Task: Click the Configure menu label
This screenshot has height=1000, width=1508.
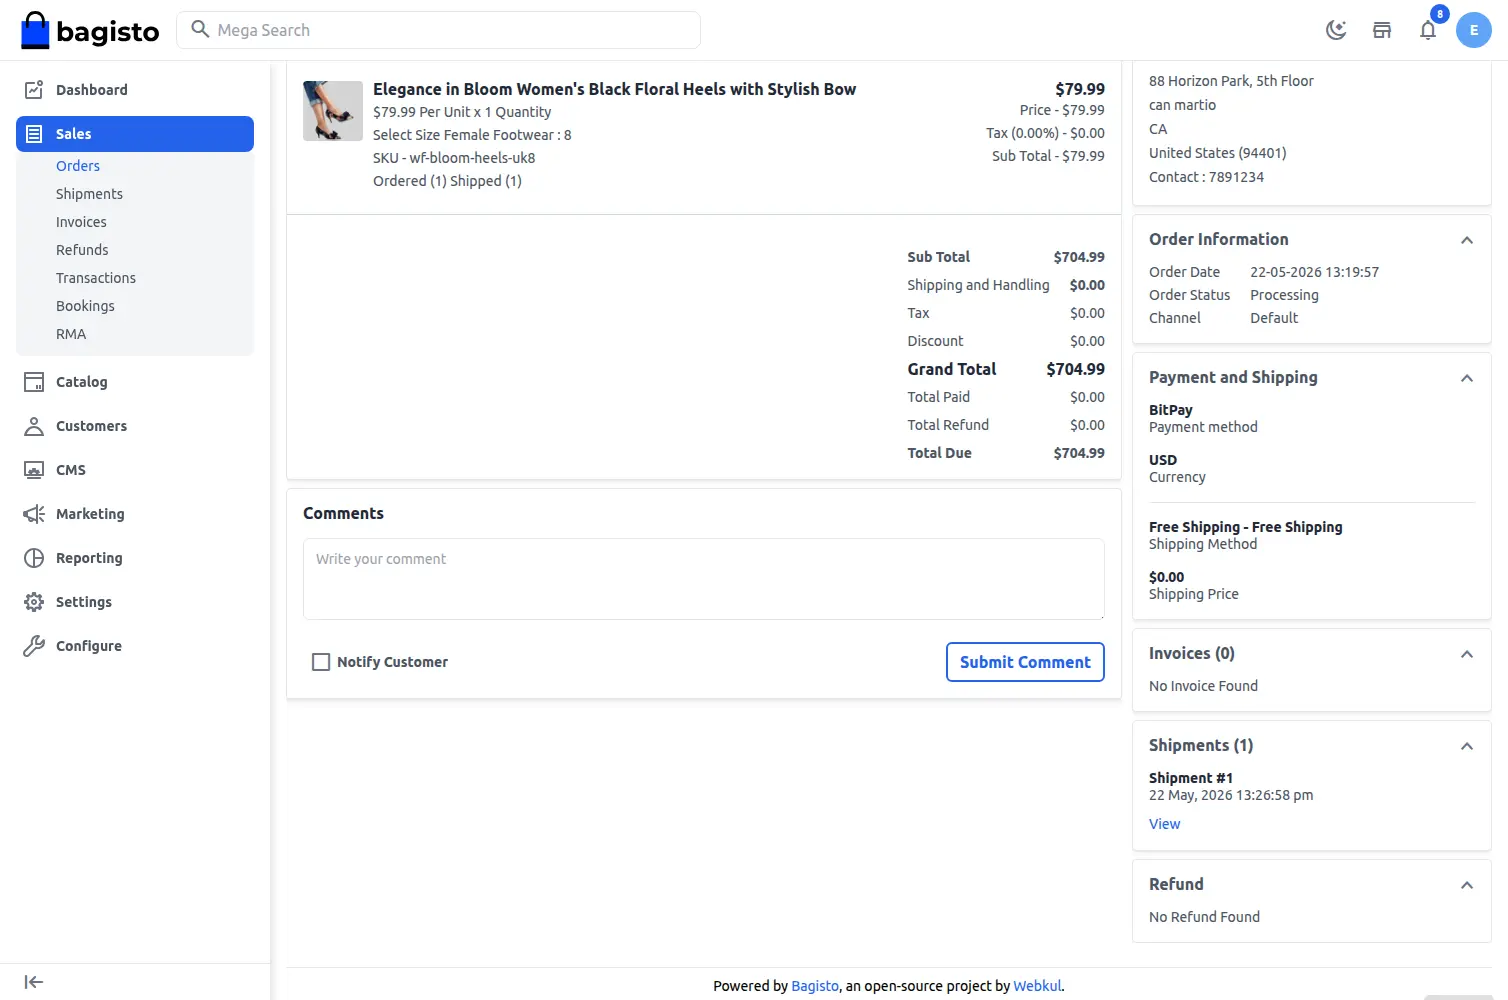Action: (89, 646)
